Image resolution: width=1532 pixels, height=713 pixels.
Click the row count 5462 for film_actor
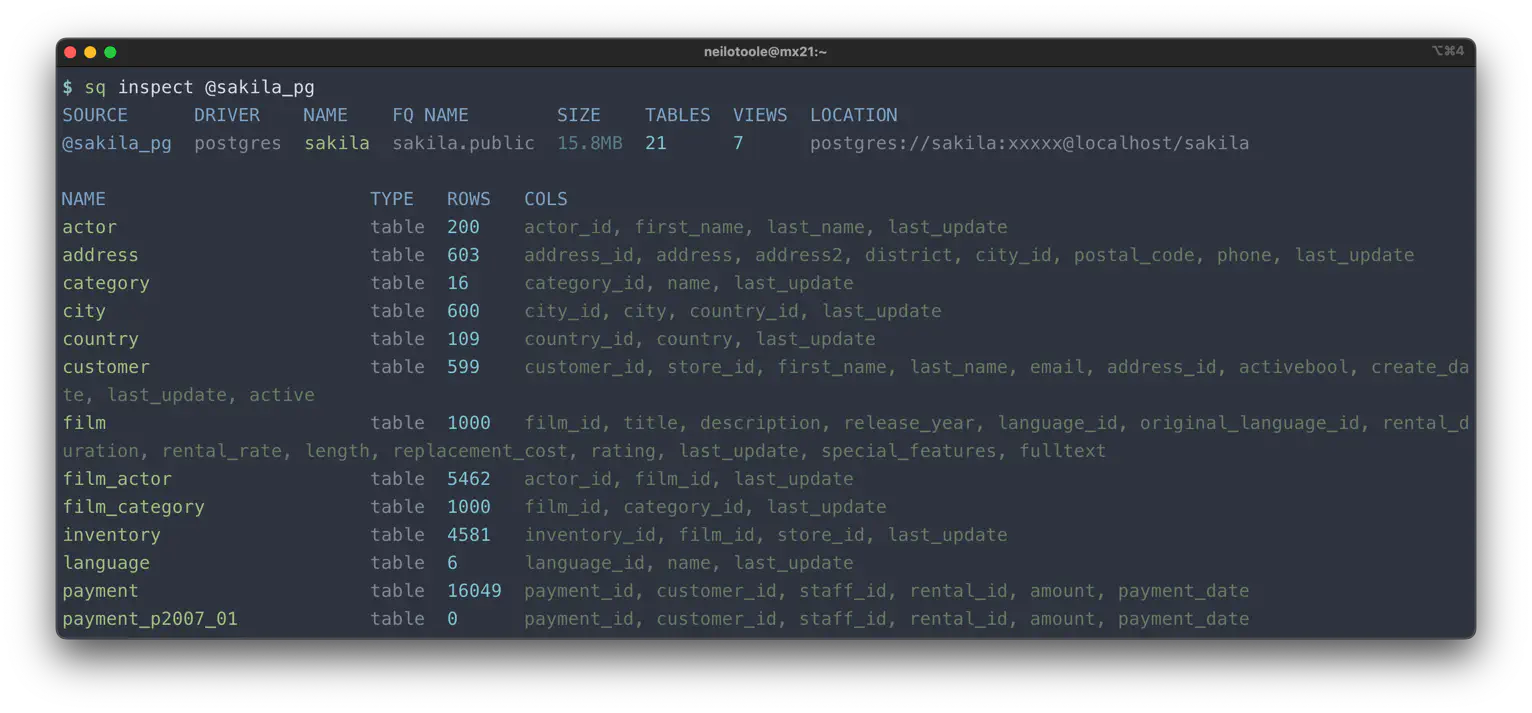pos(469,479)
